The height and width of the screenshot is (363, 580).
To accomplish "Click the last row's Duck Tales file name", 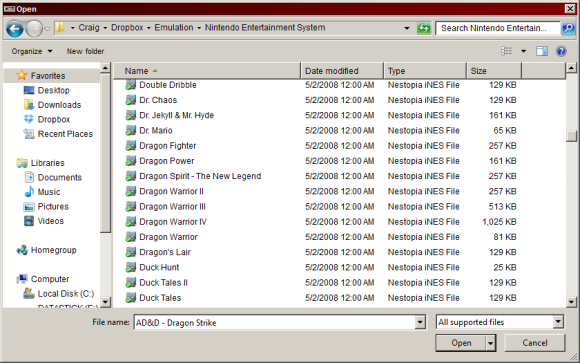I will 160,298.
